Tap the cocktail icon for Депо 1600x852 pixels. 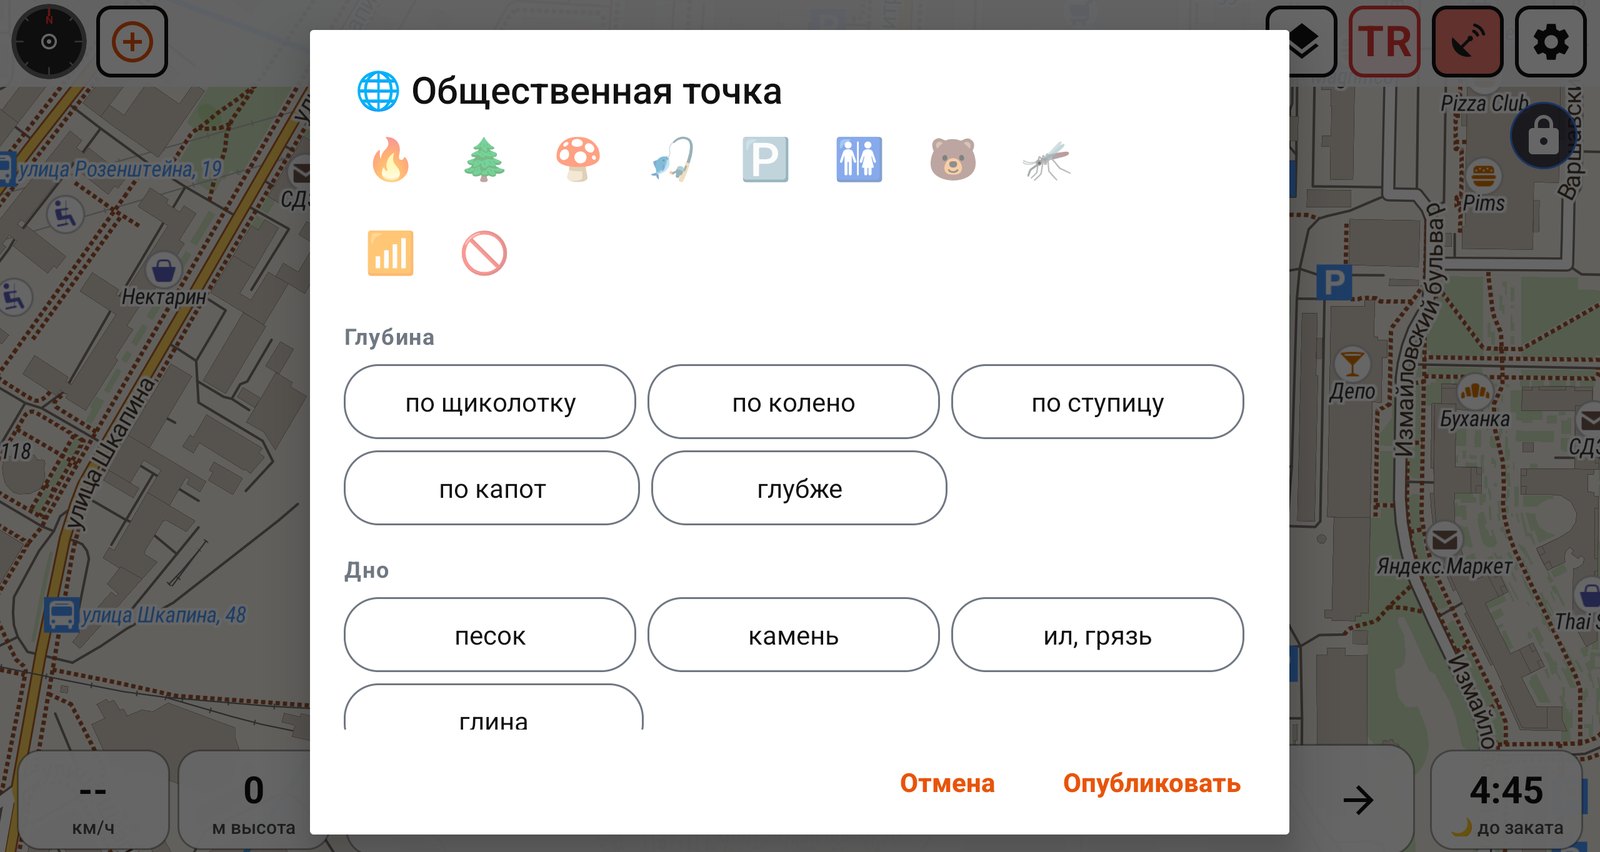tap(1352, 362)
